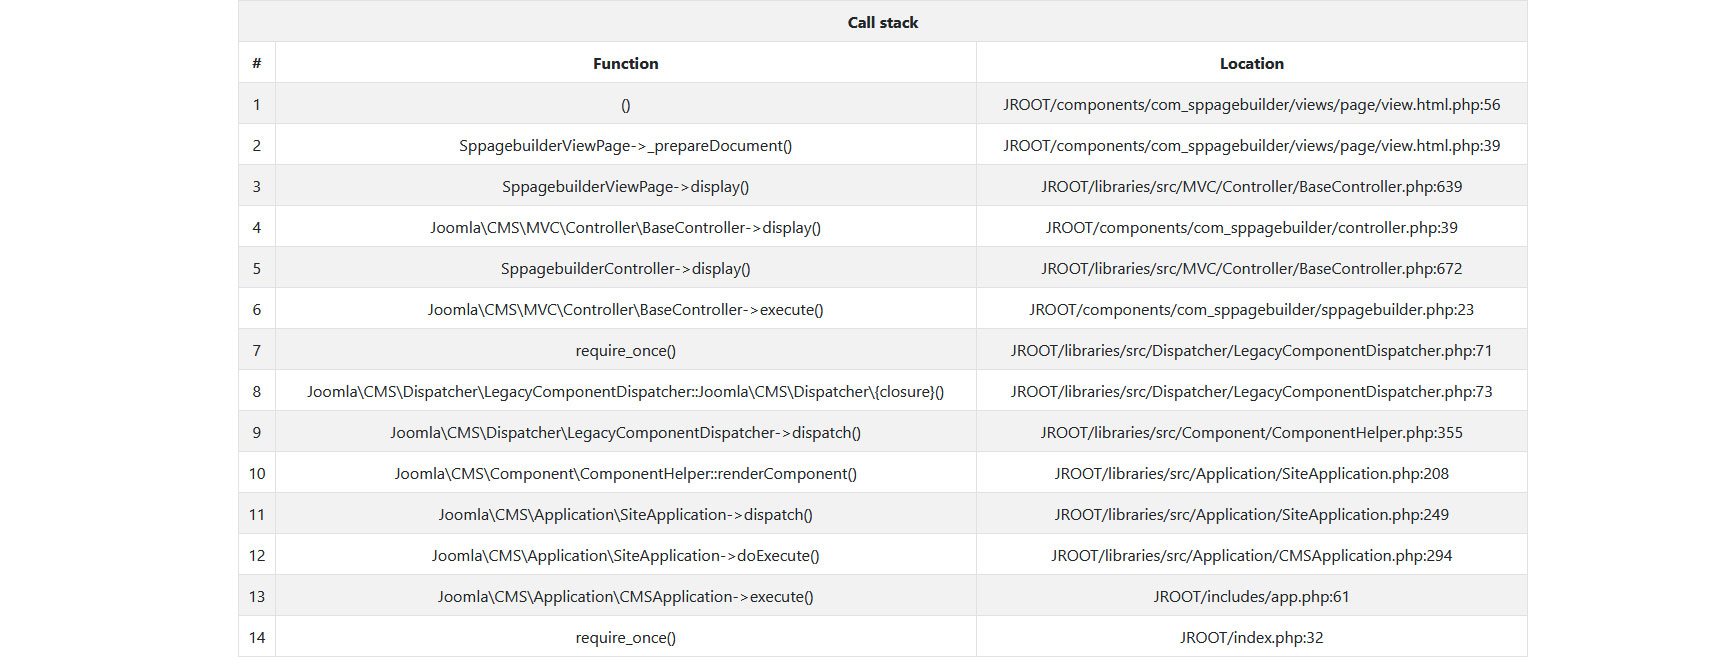This screenshot has width=1711, height=660.
Task: Select the ComponentHelper::renderComponent() function entry
Action: point(625,474)
